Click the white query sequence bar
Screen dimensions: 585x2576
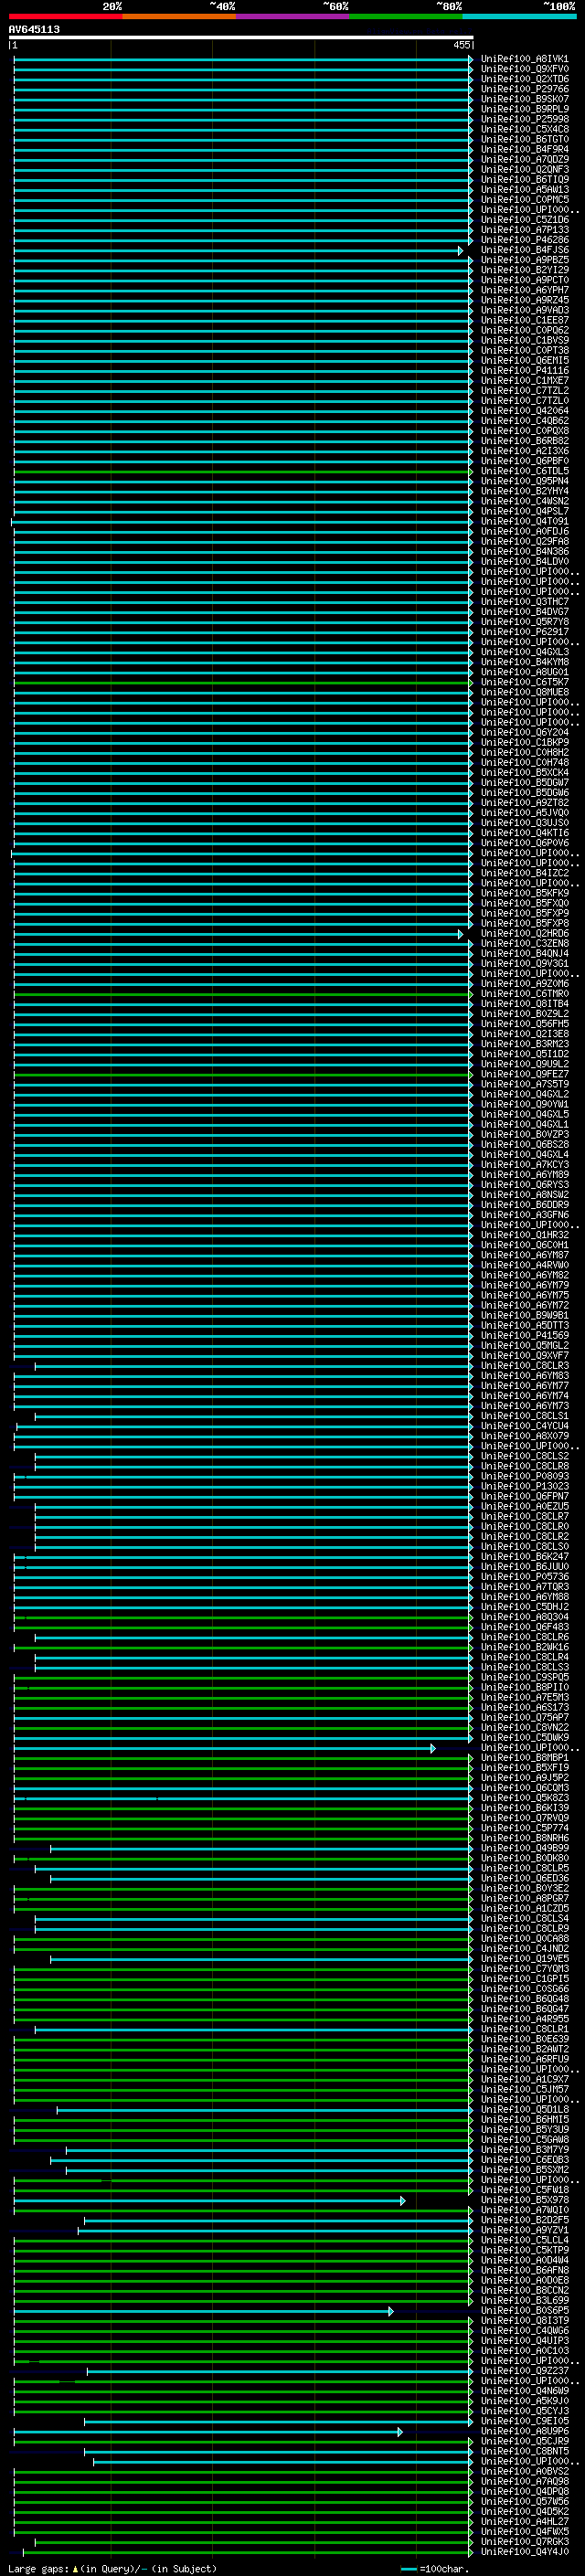(x=241, y=38)
